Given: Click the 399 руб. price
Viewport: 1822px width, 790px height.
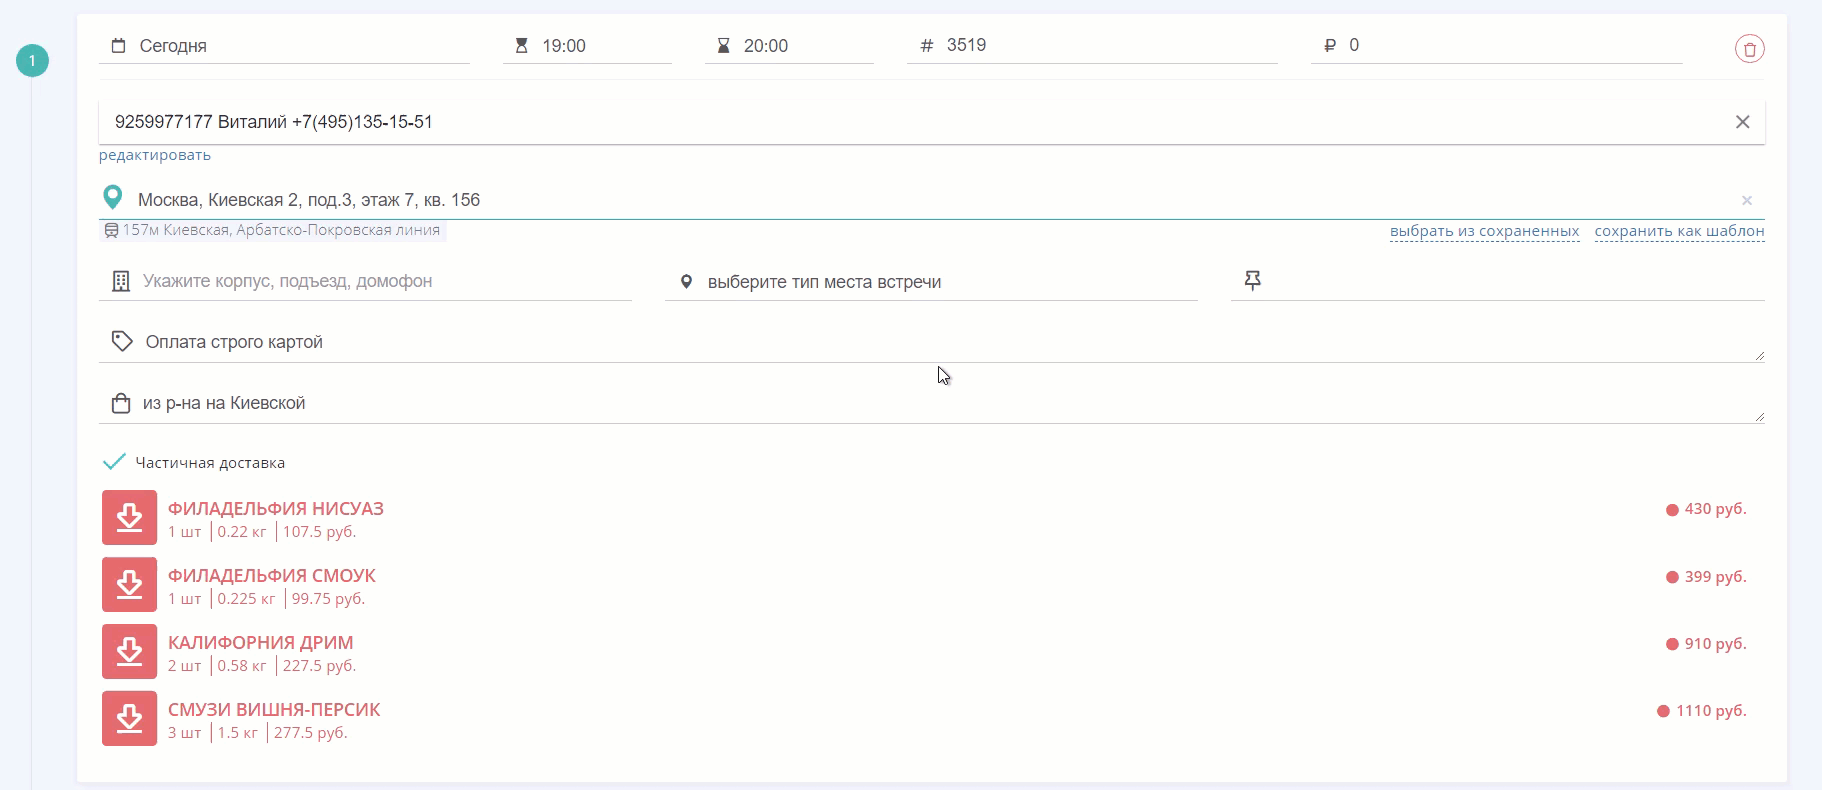Looking at the screenshot, I should (1715, 576).
